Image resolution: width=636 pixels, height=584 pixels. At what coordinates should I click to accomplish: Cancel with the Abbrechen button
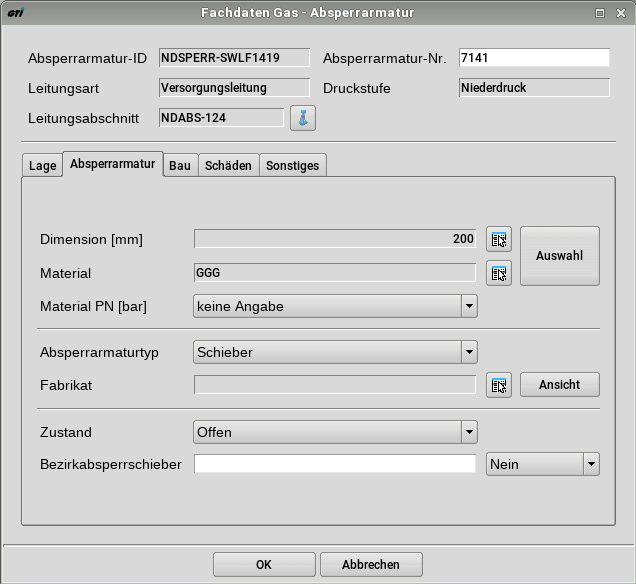pyautogui.click(x=370, y=564)
